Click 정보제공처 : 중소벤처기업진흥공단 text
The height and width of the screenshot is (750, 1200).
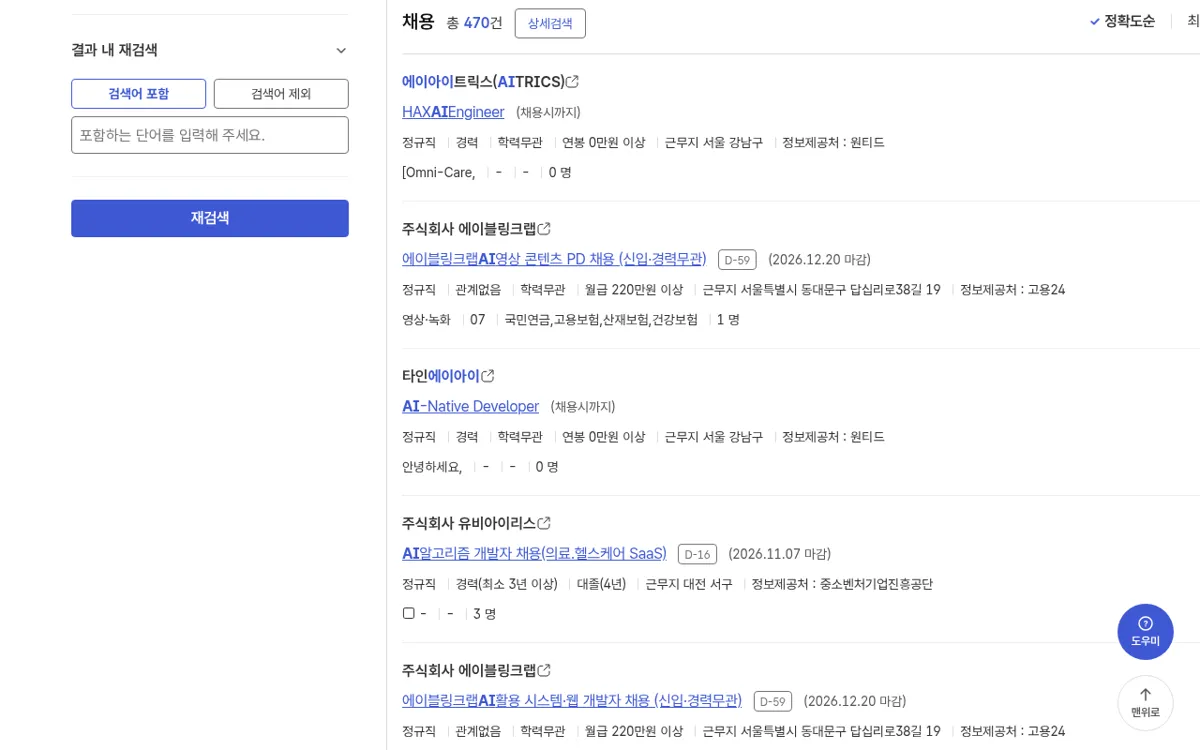(x=842, y=584)
